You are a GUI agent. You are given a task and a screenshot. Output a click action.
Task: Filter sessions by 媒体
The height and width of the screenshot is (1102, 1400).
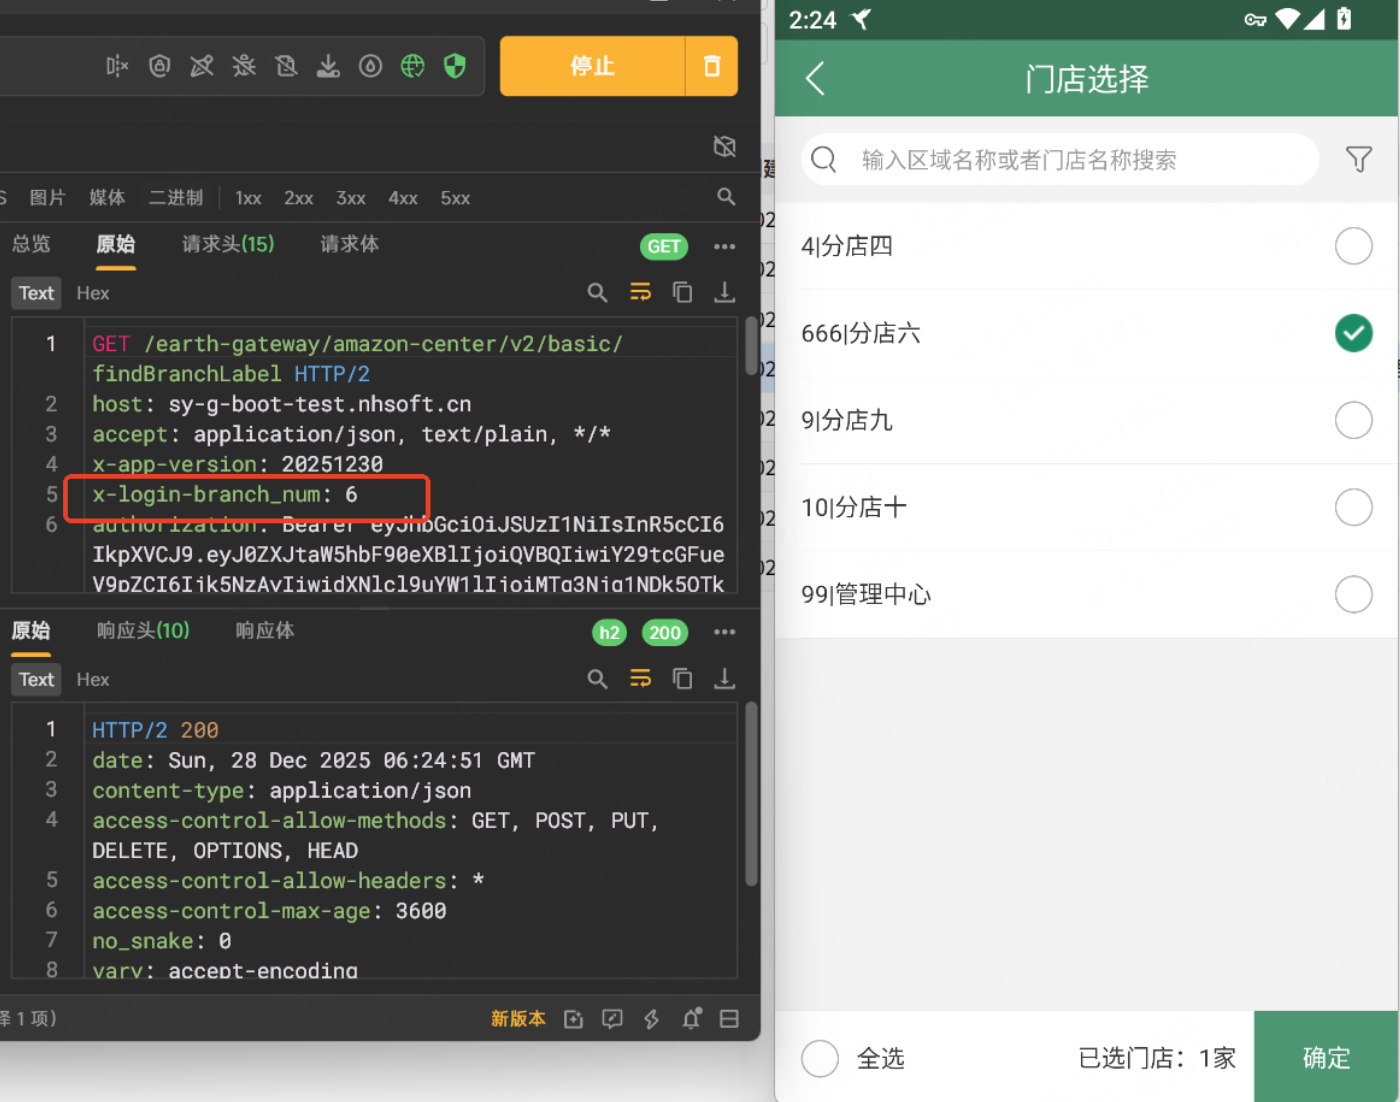(x=107, y=197)
